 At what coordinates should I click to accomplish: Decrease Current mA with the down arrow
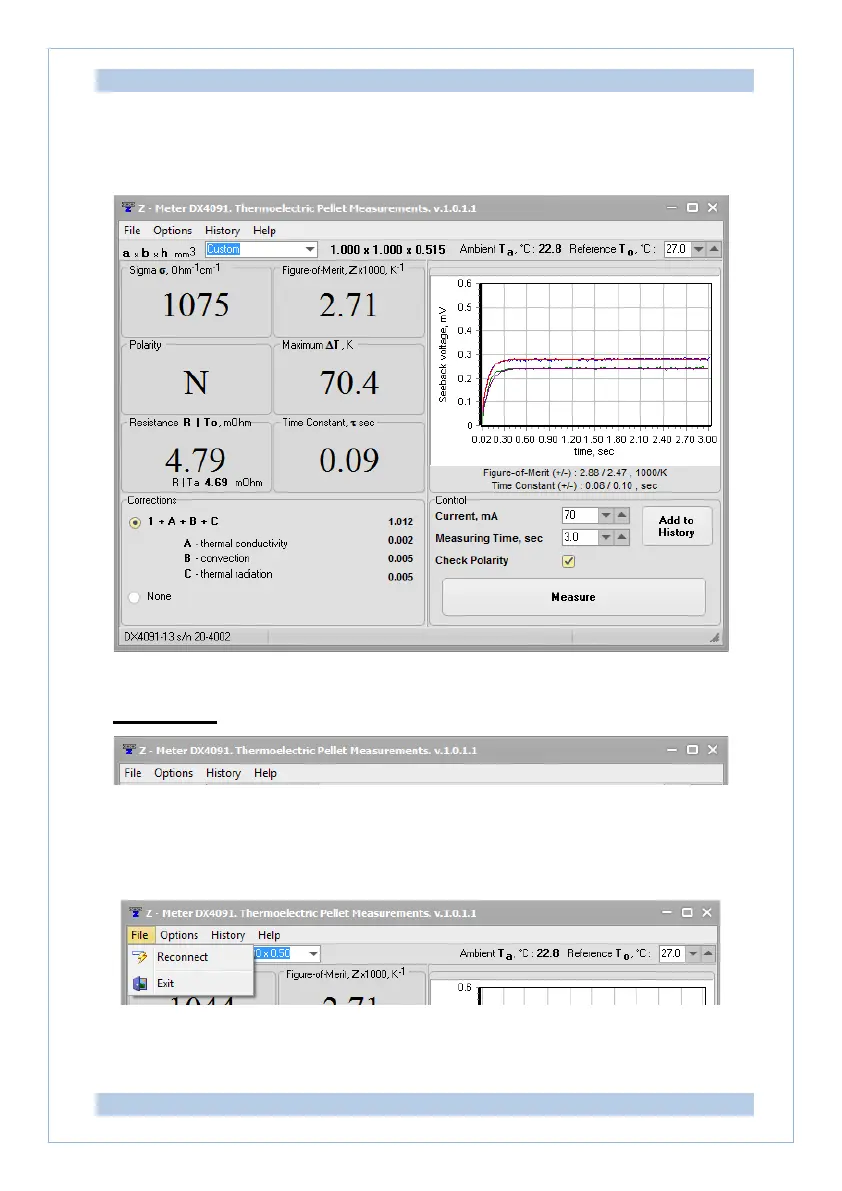tap(606, 516)
